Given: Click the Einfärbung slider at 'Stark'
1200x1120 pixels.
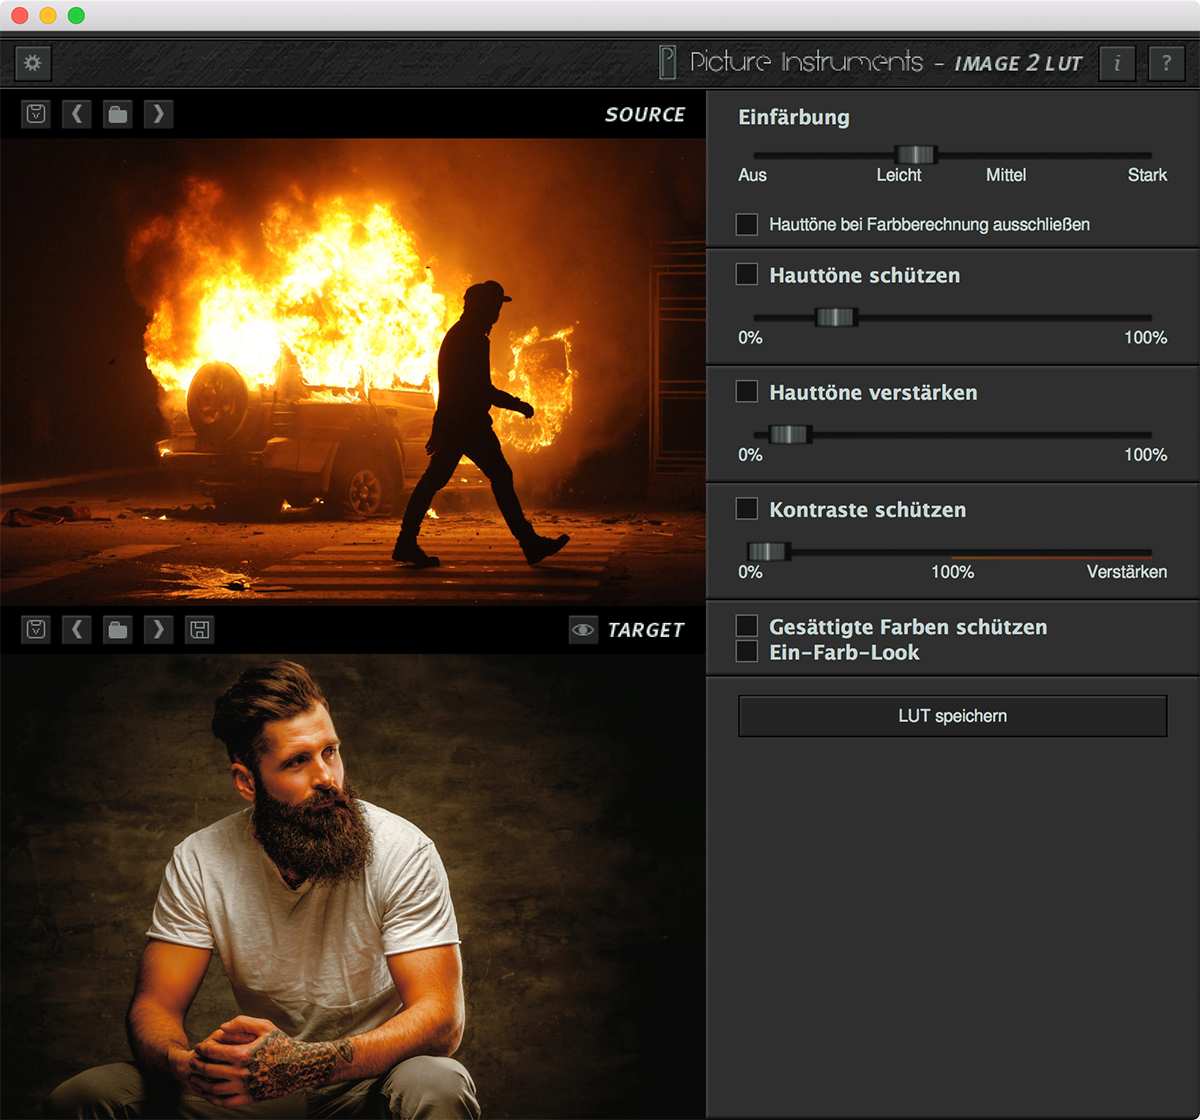Looking at the screenshot, I should 1146,155.
